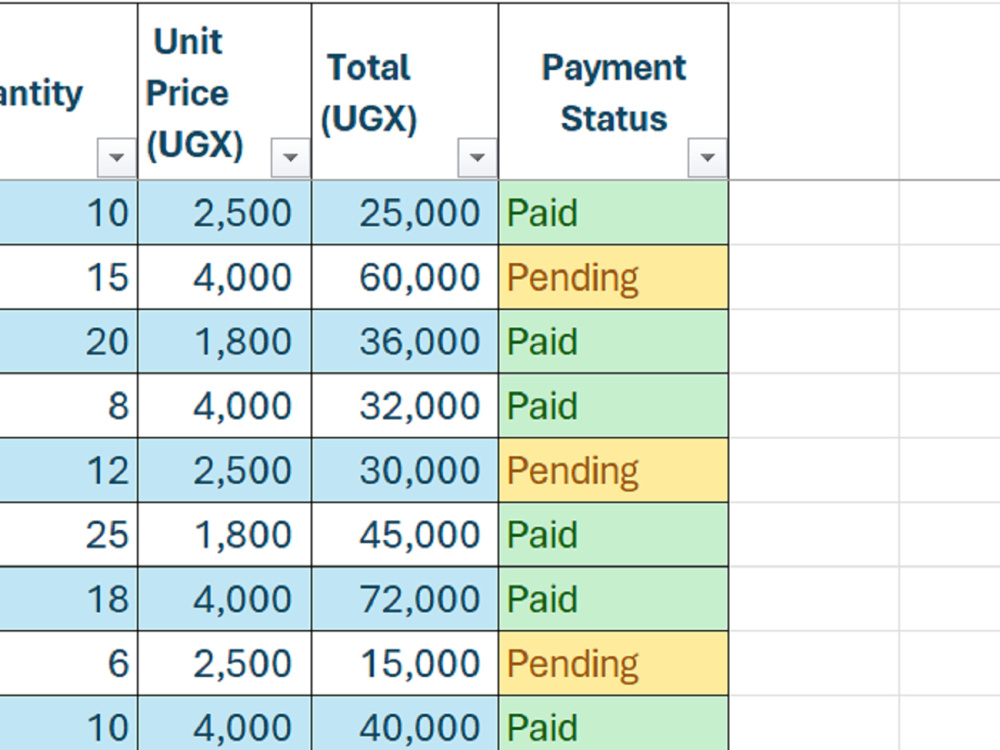Viewport: 1000px width, 750px height.
Task: Open the Total (UGX) filter dropdown
Action: (x=477, y=158)
